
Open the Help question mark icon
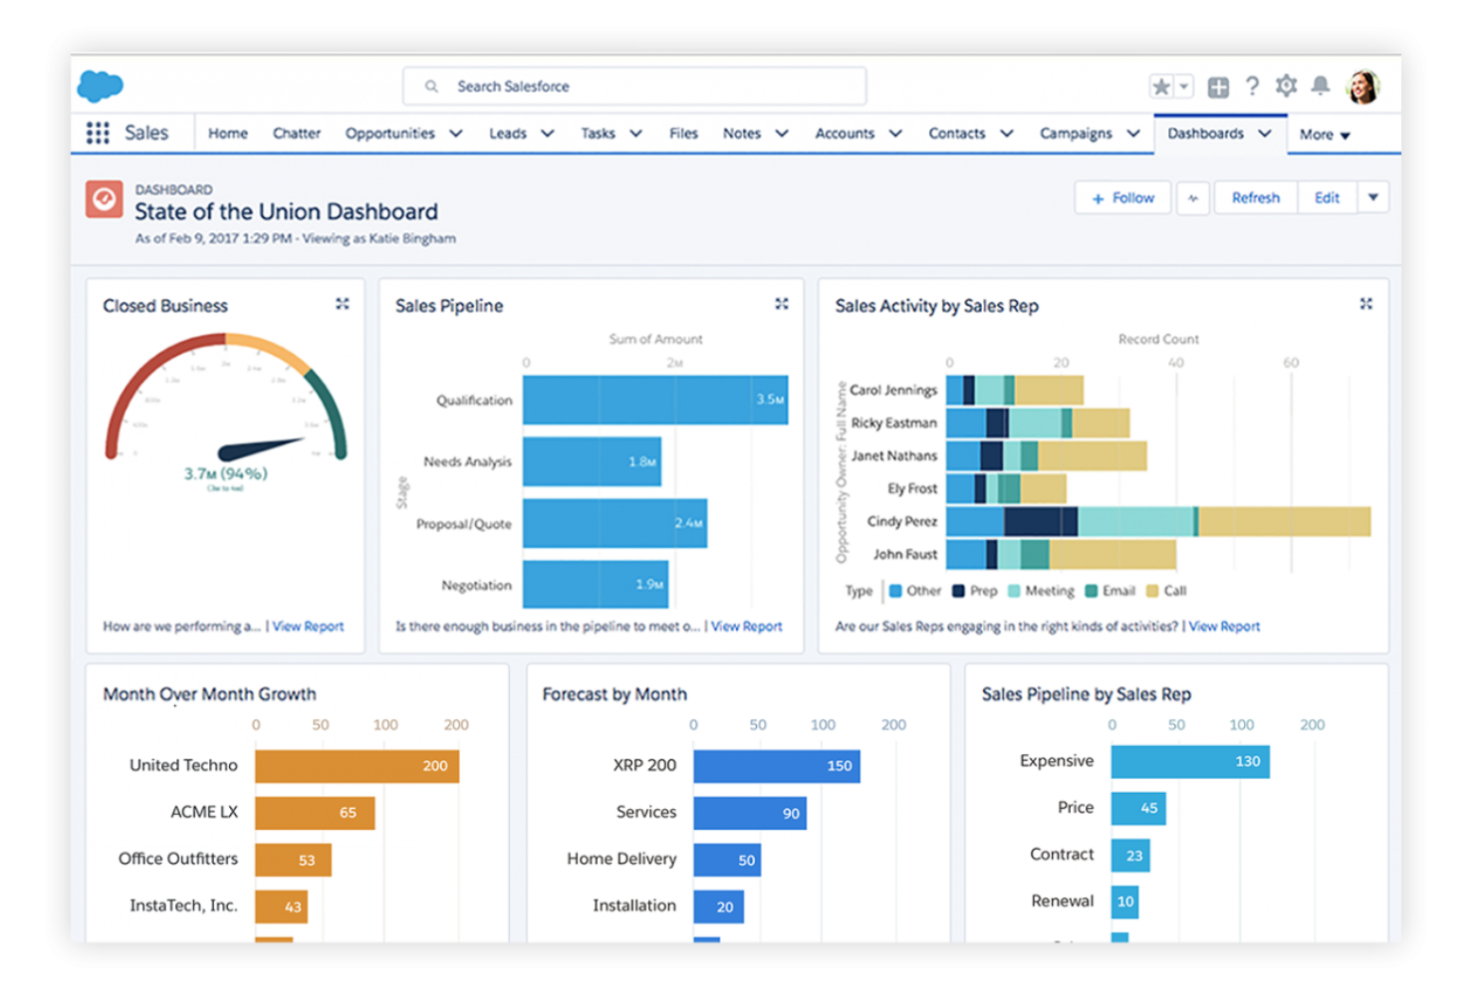1252,86
